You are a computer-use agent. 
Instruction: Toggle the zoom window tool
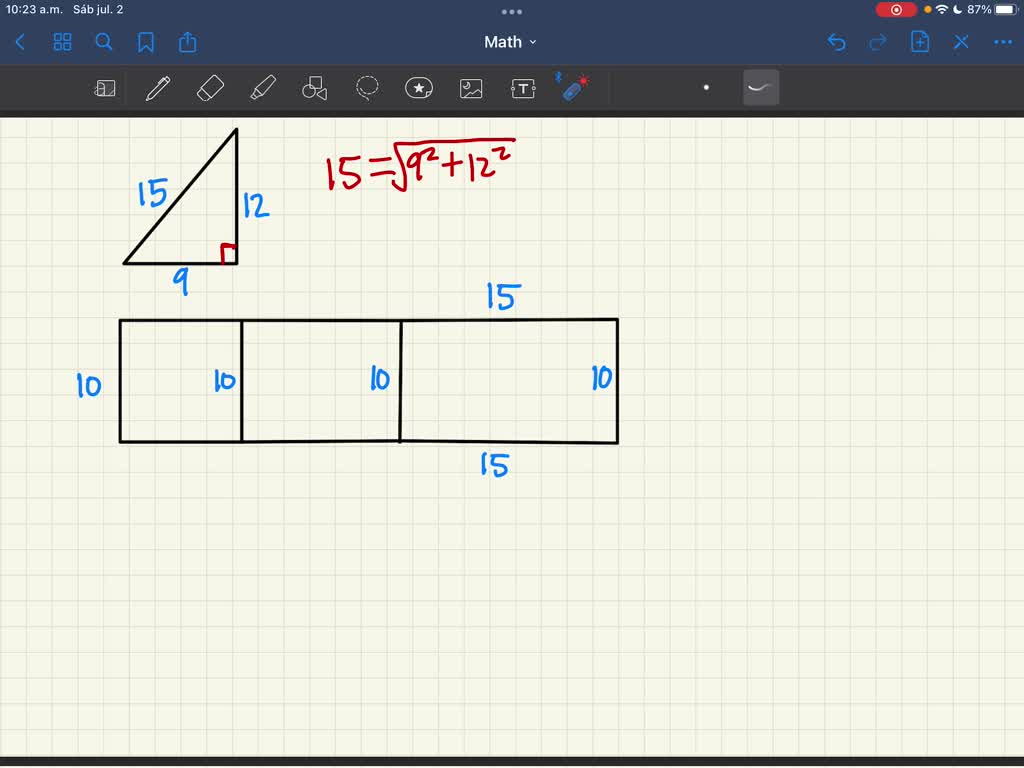[x=105, y=88]
